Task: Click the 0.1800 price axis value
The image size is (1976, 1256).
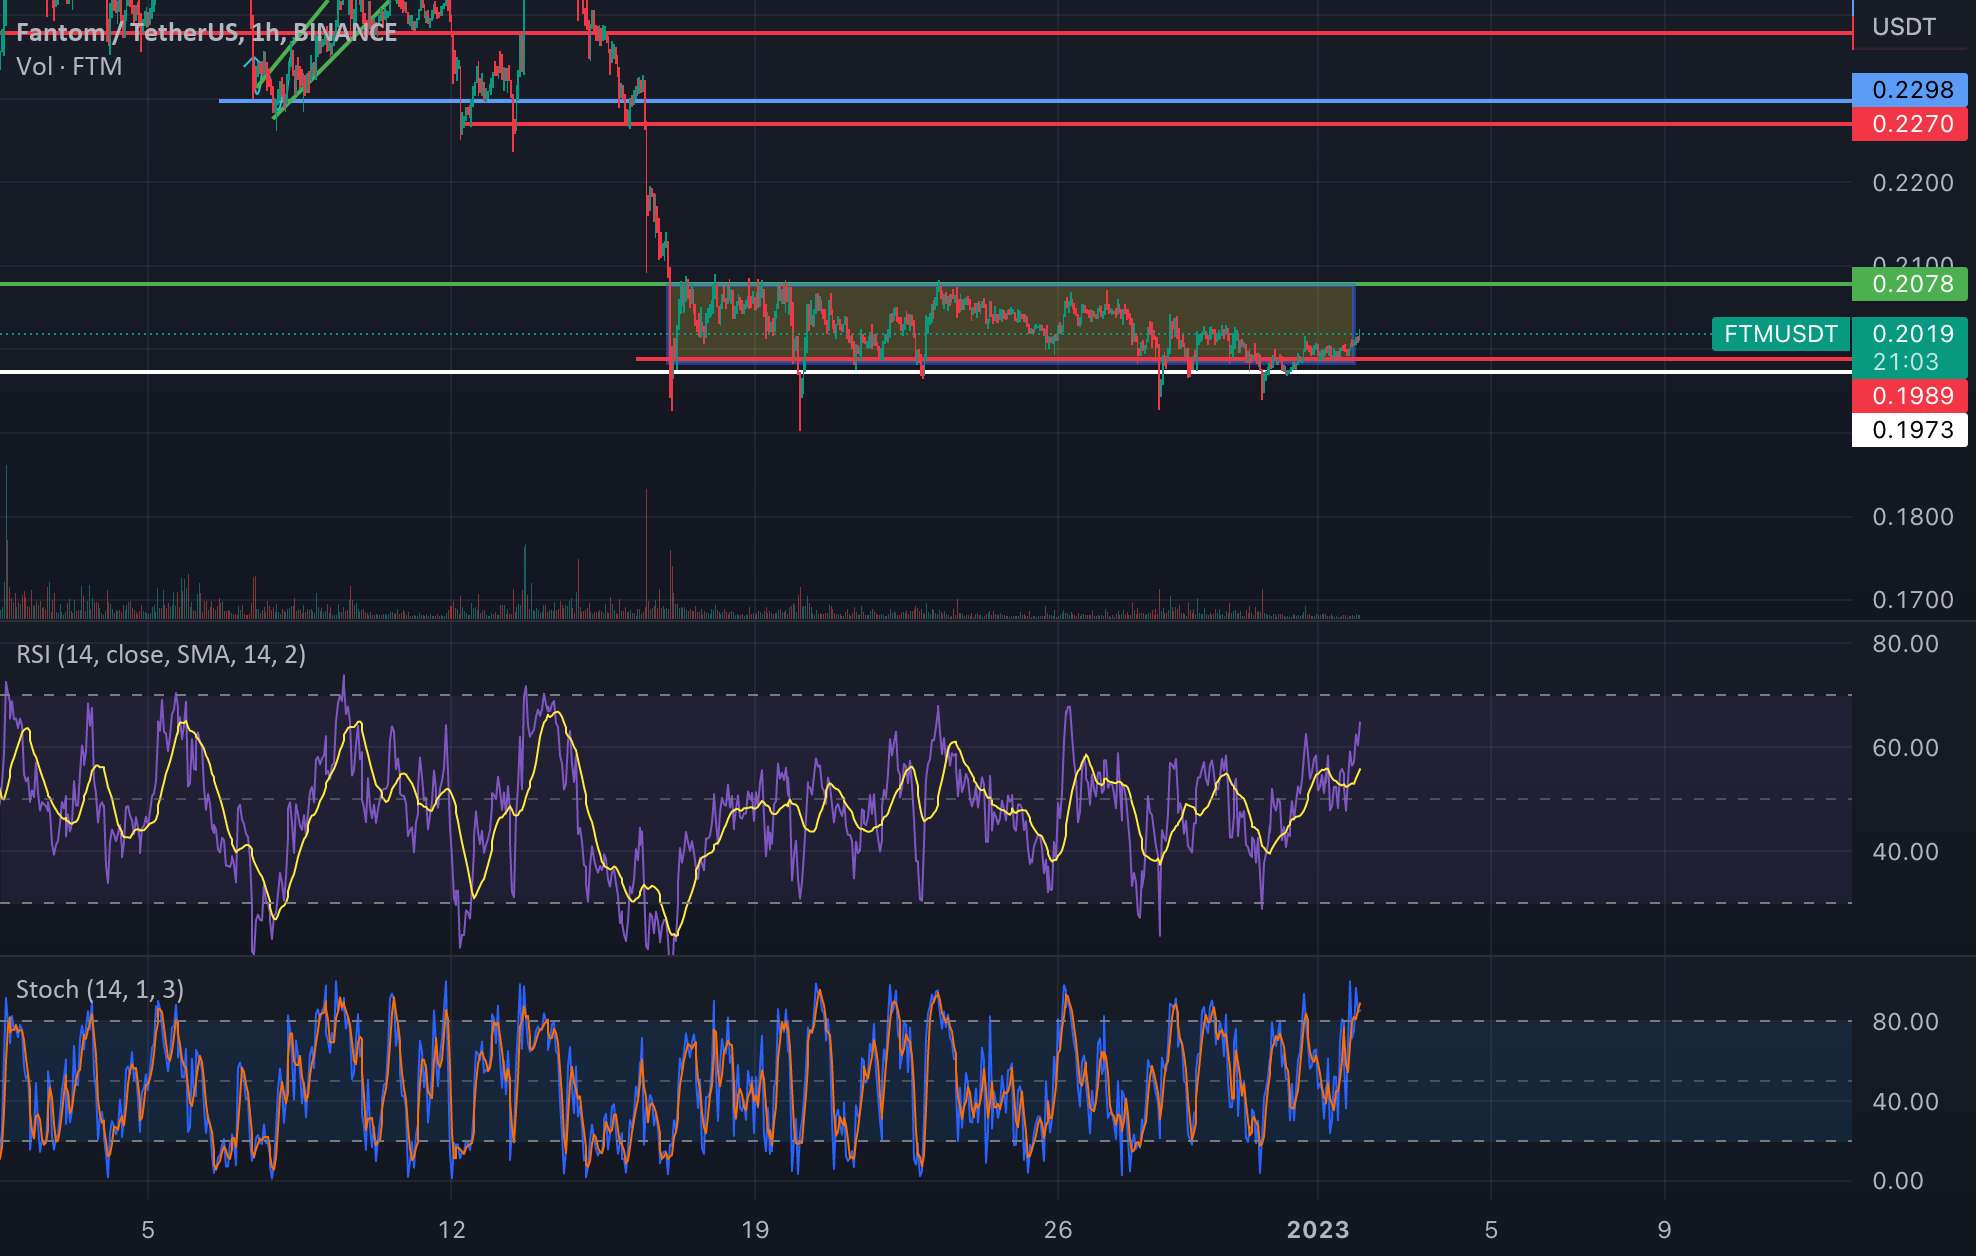Action: (1912, 517)
